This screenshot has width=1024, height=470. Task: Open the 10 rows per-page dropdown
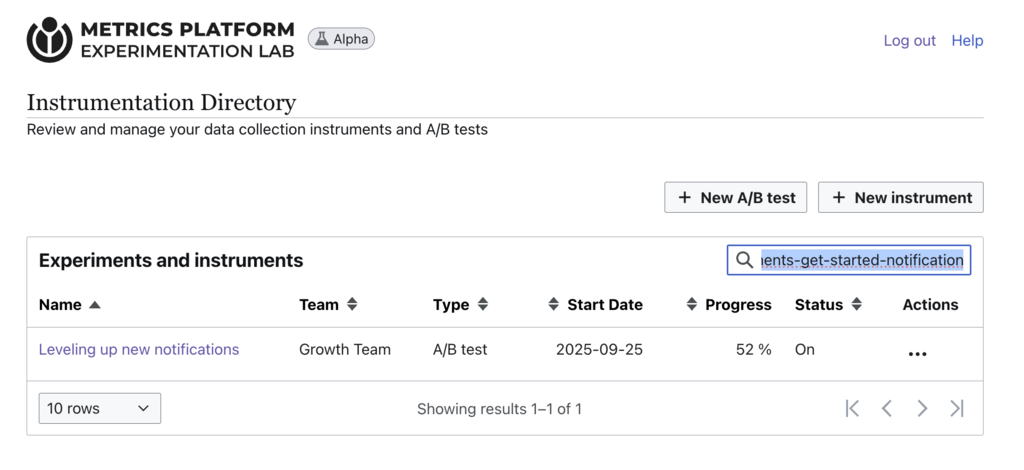[x=100, y=408]
